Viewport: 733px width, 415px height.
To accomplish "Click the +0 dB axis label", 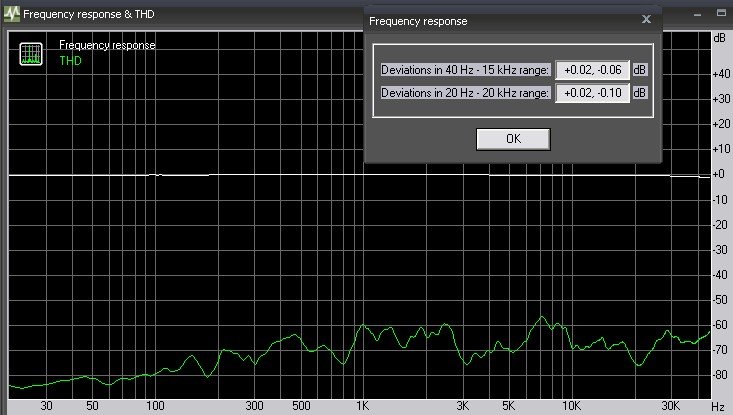I will (x=719, y=174).
